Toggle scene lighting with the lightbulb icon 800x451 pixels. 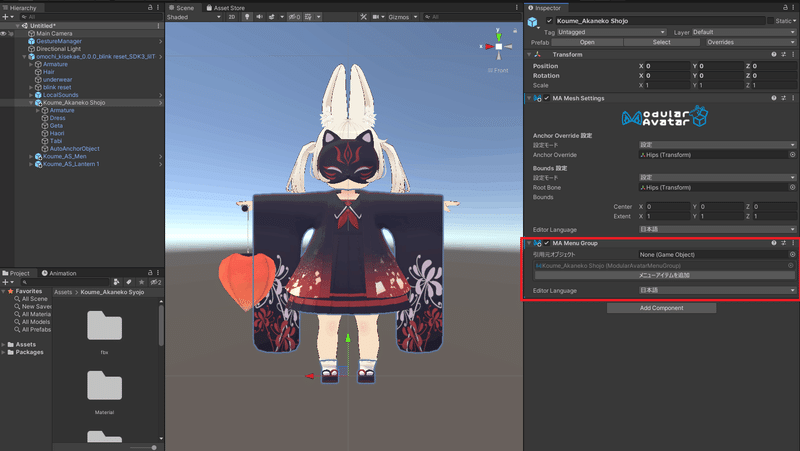pyautogui.click(x=247, y=17)
